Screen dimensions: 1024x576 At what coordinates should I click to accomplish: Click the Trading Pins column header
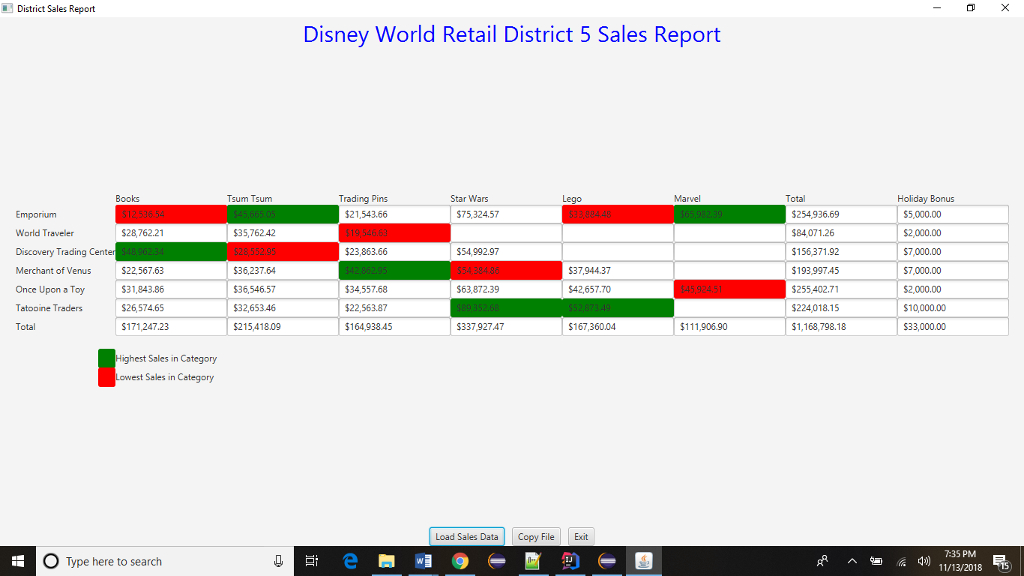pos(363,199)
